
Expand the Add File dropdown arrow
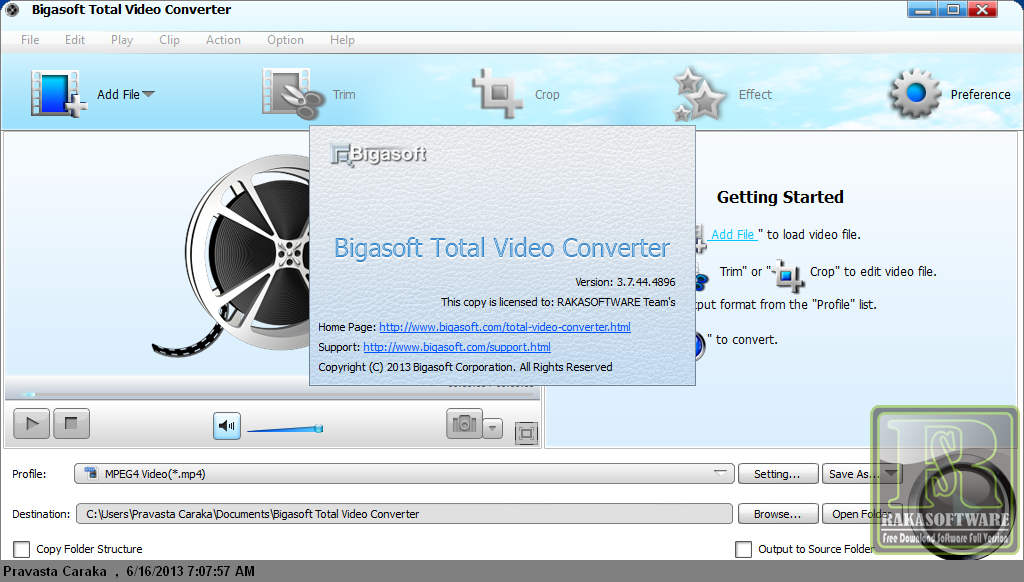(149, 94)
